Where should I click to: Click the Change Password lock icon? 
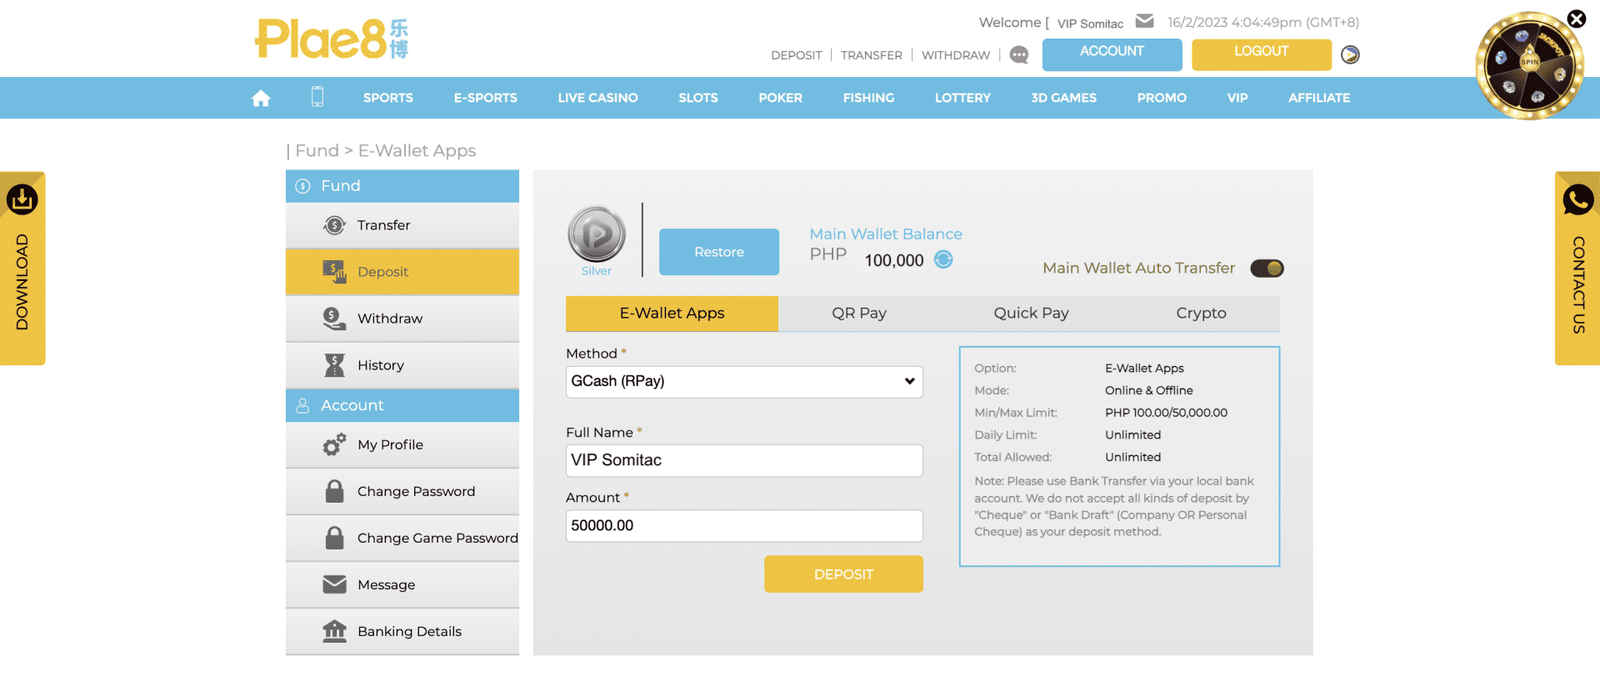tap(335, 491)
